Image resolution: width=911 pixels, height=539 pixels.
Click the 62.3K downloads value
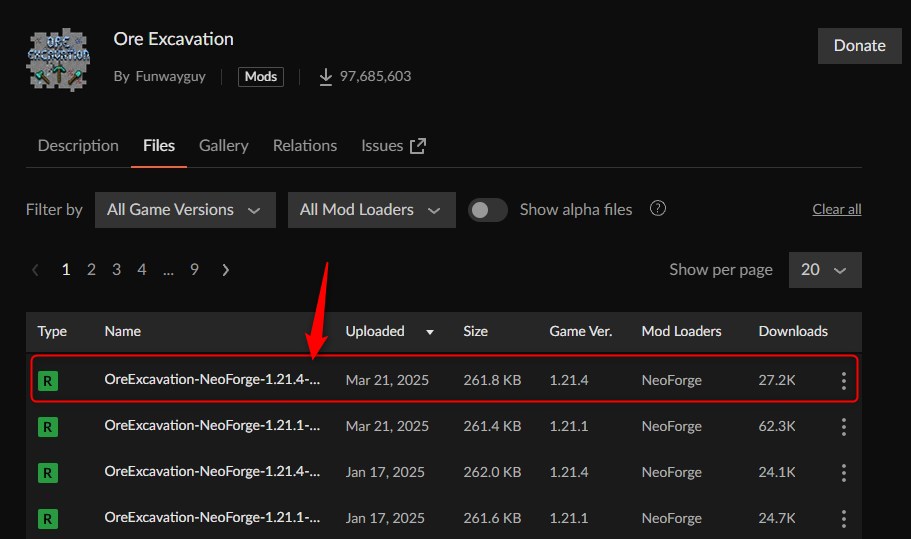777,426
